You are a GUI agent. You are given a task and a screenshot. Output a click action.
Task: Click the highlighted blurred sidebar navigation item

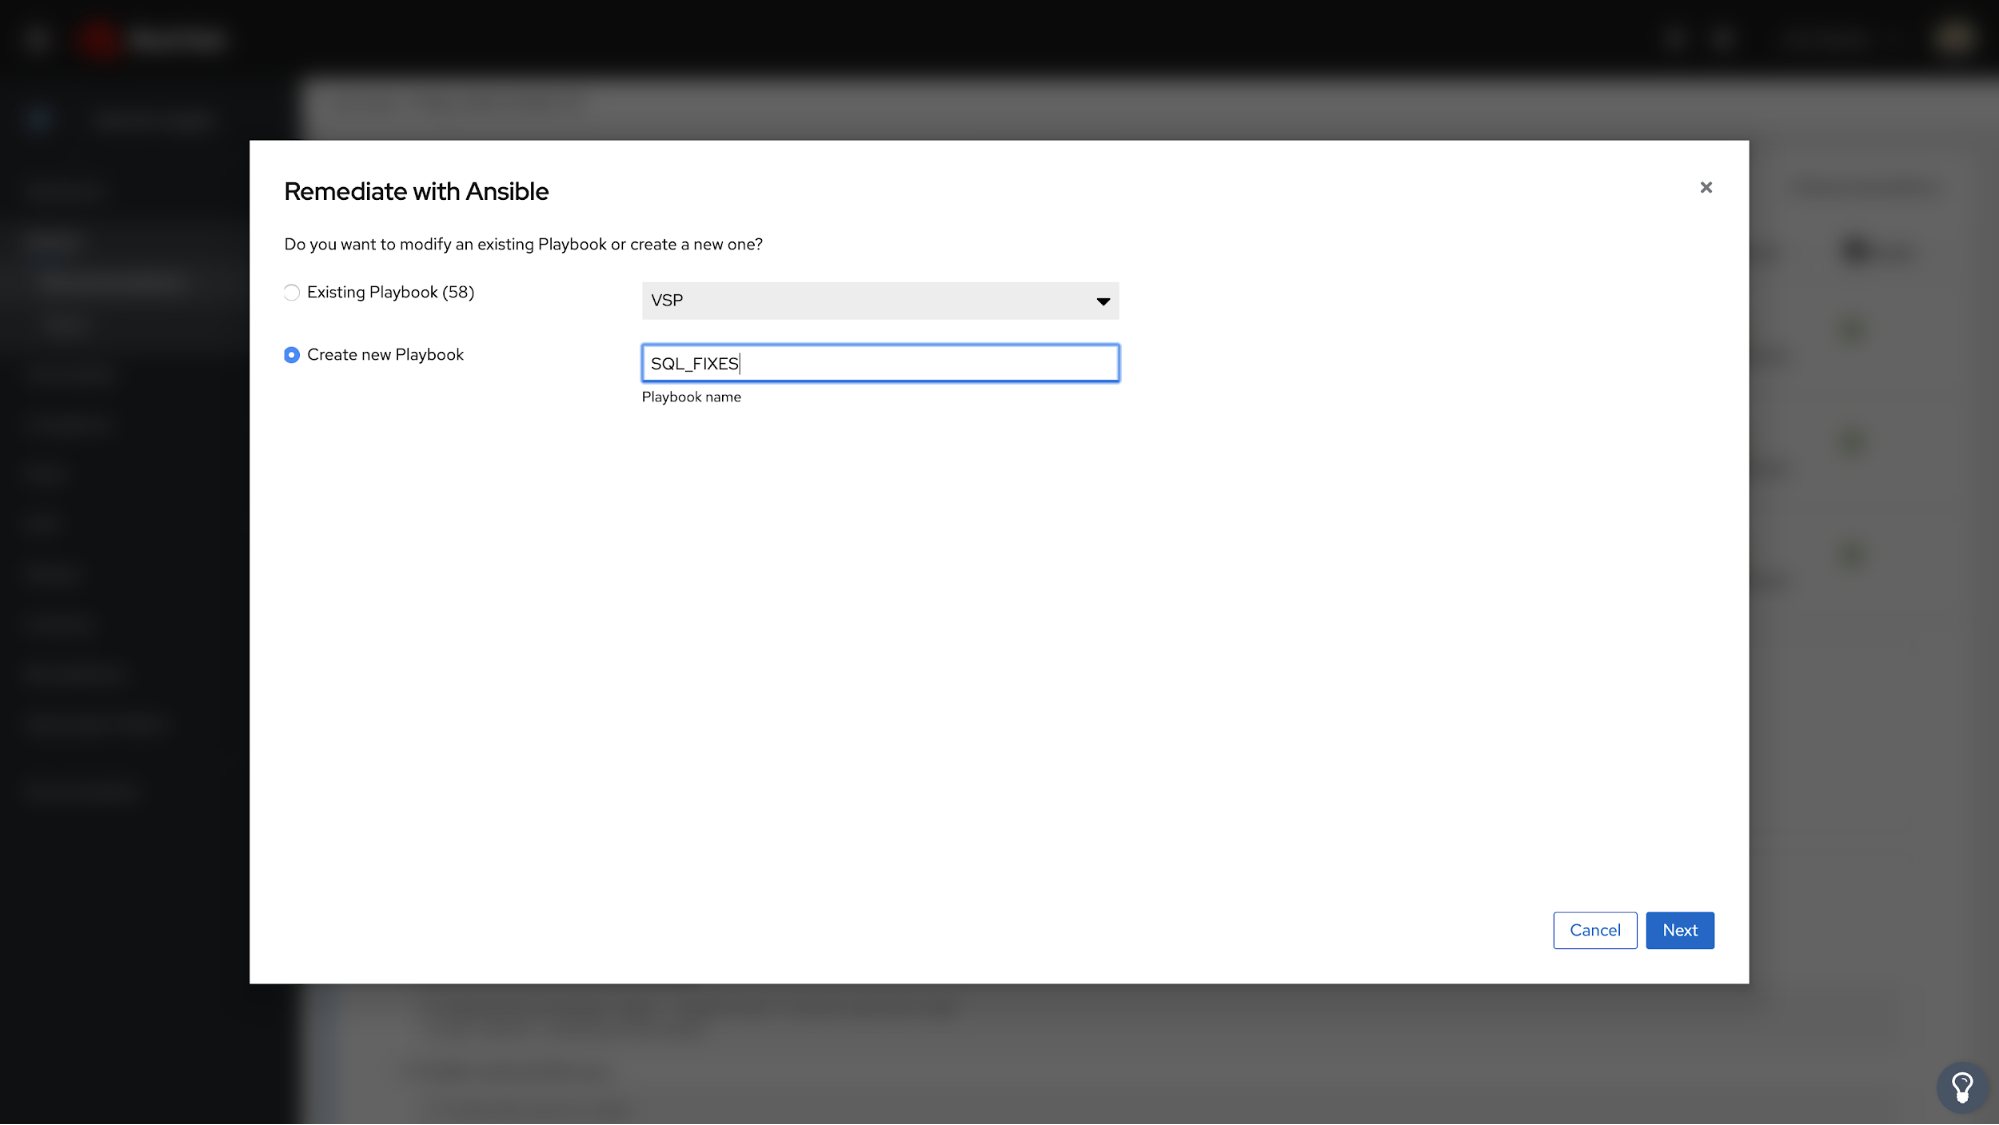[x=112, y=283]
